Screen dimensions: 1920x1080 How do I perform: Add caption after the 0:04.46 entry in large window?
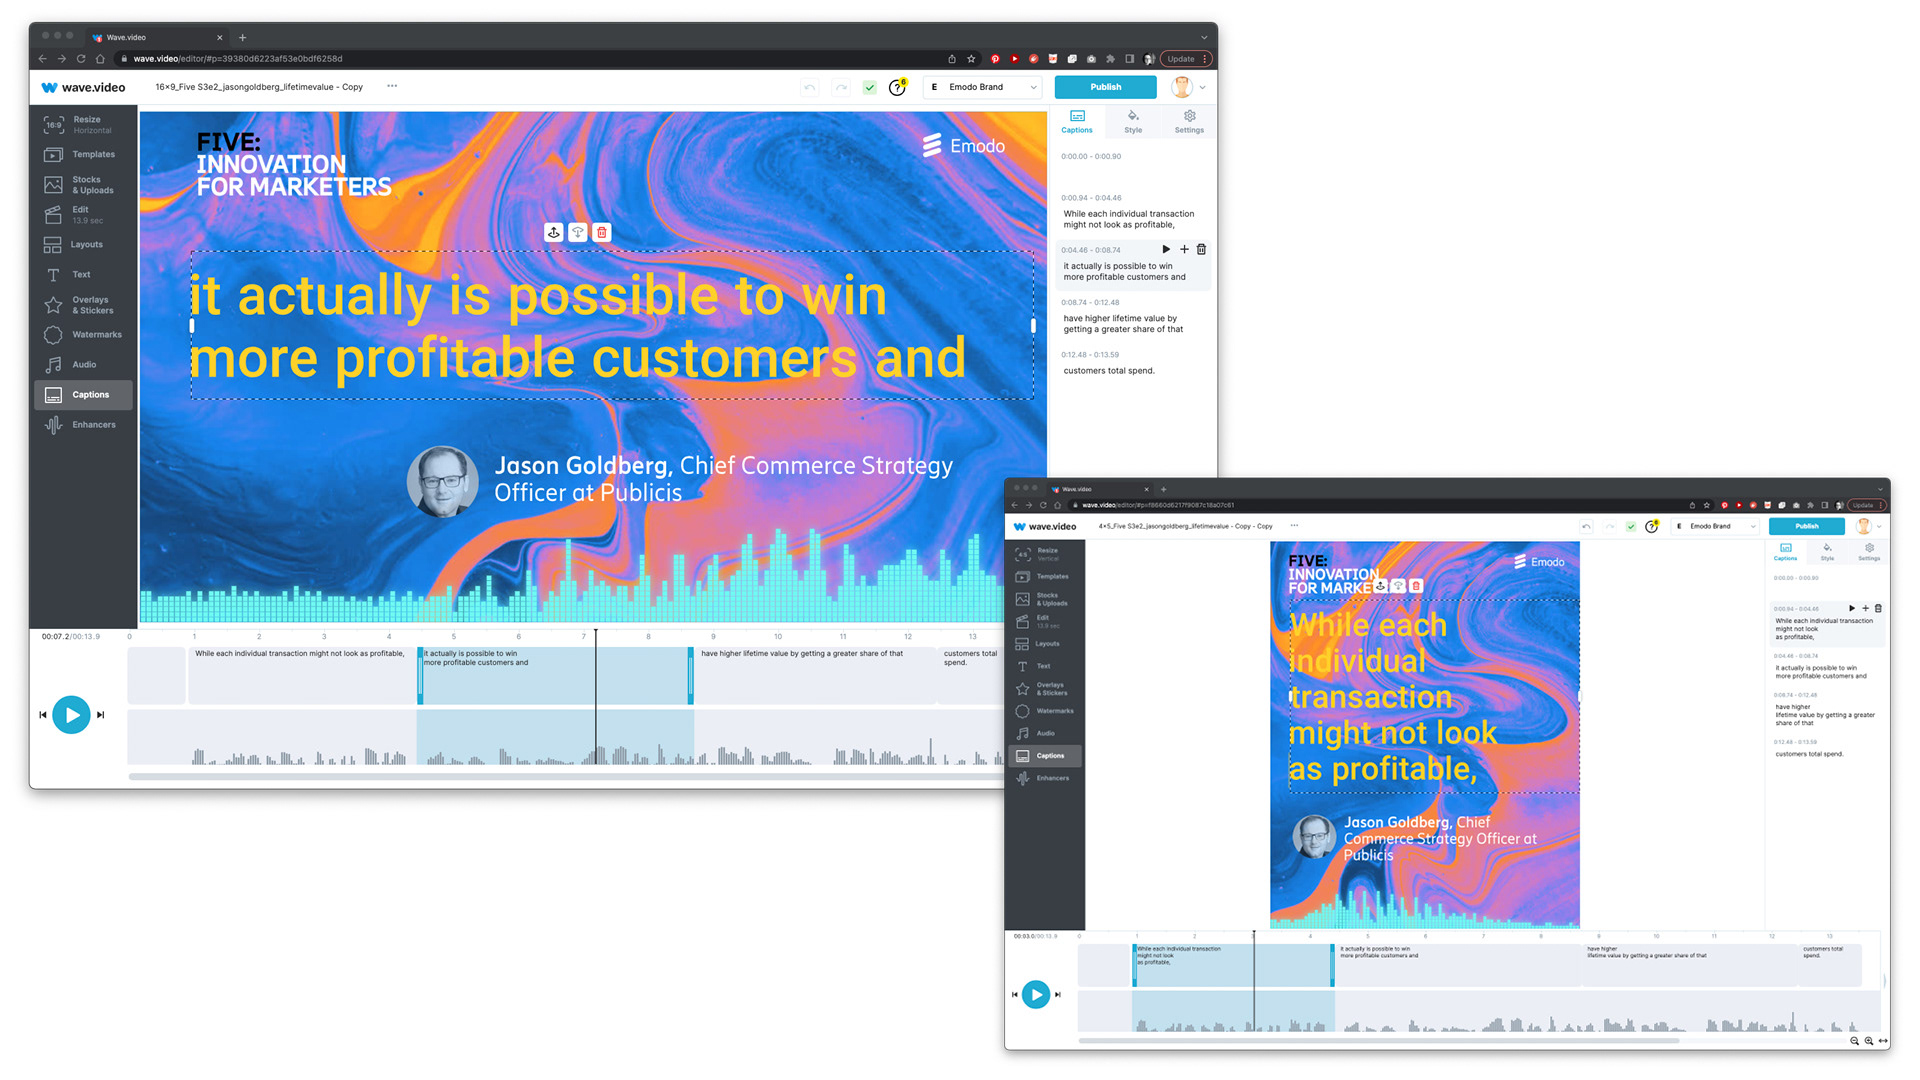pyautogui.click(x=1184, y=249)
